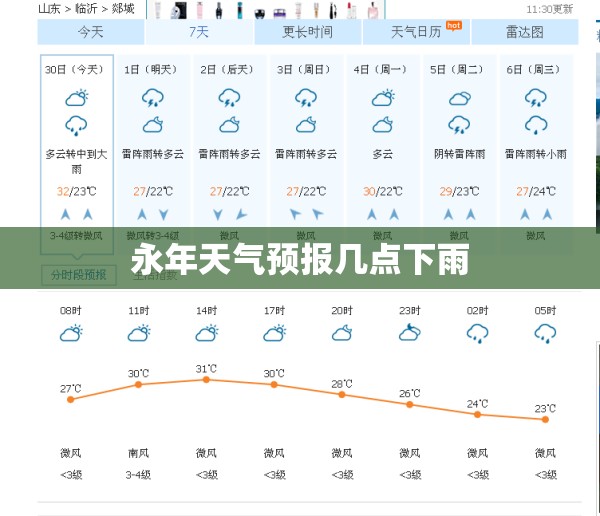Click the 雷阵雨转小雨 description
Screen dimensions: 600x516
pyautogui.click(x=536, y=154)
